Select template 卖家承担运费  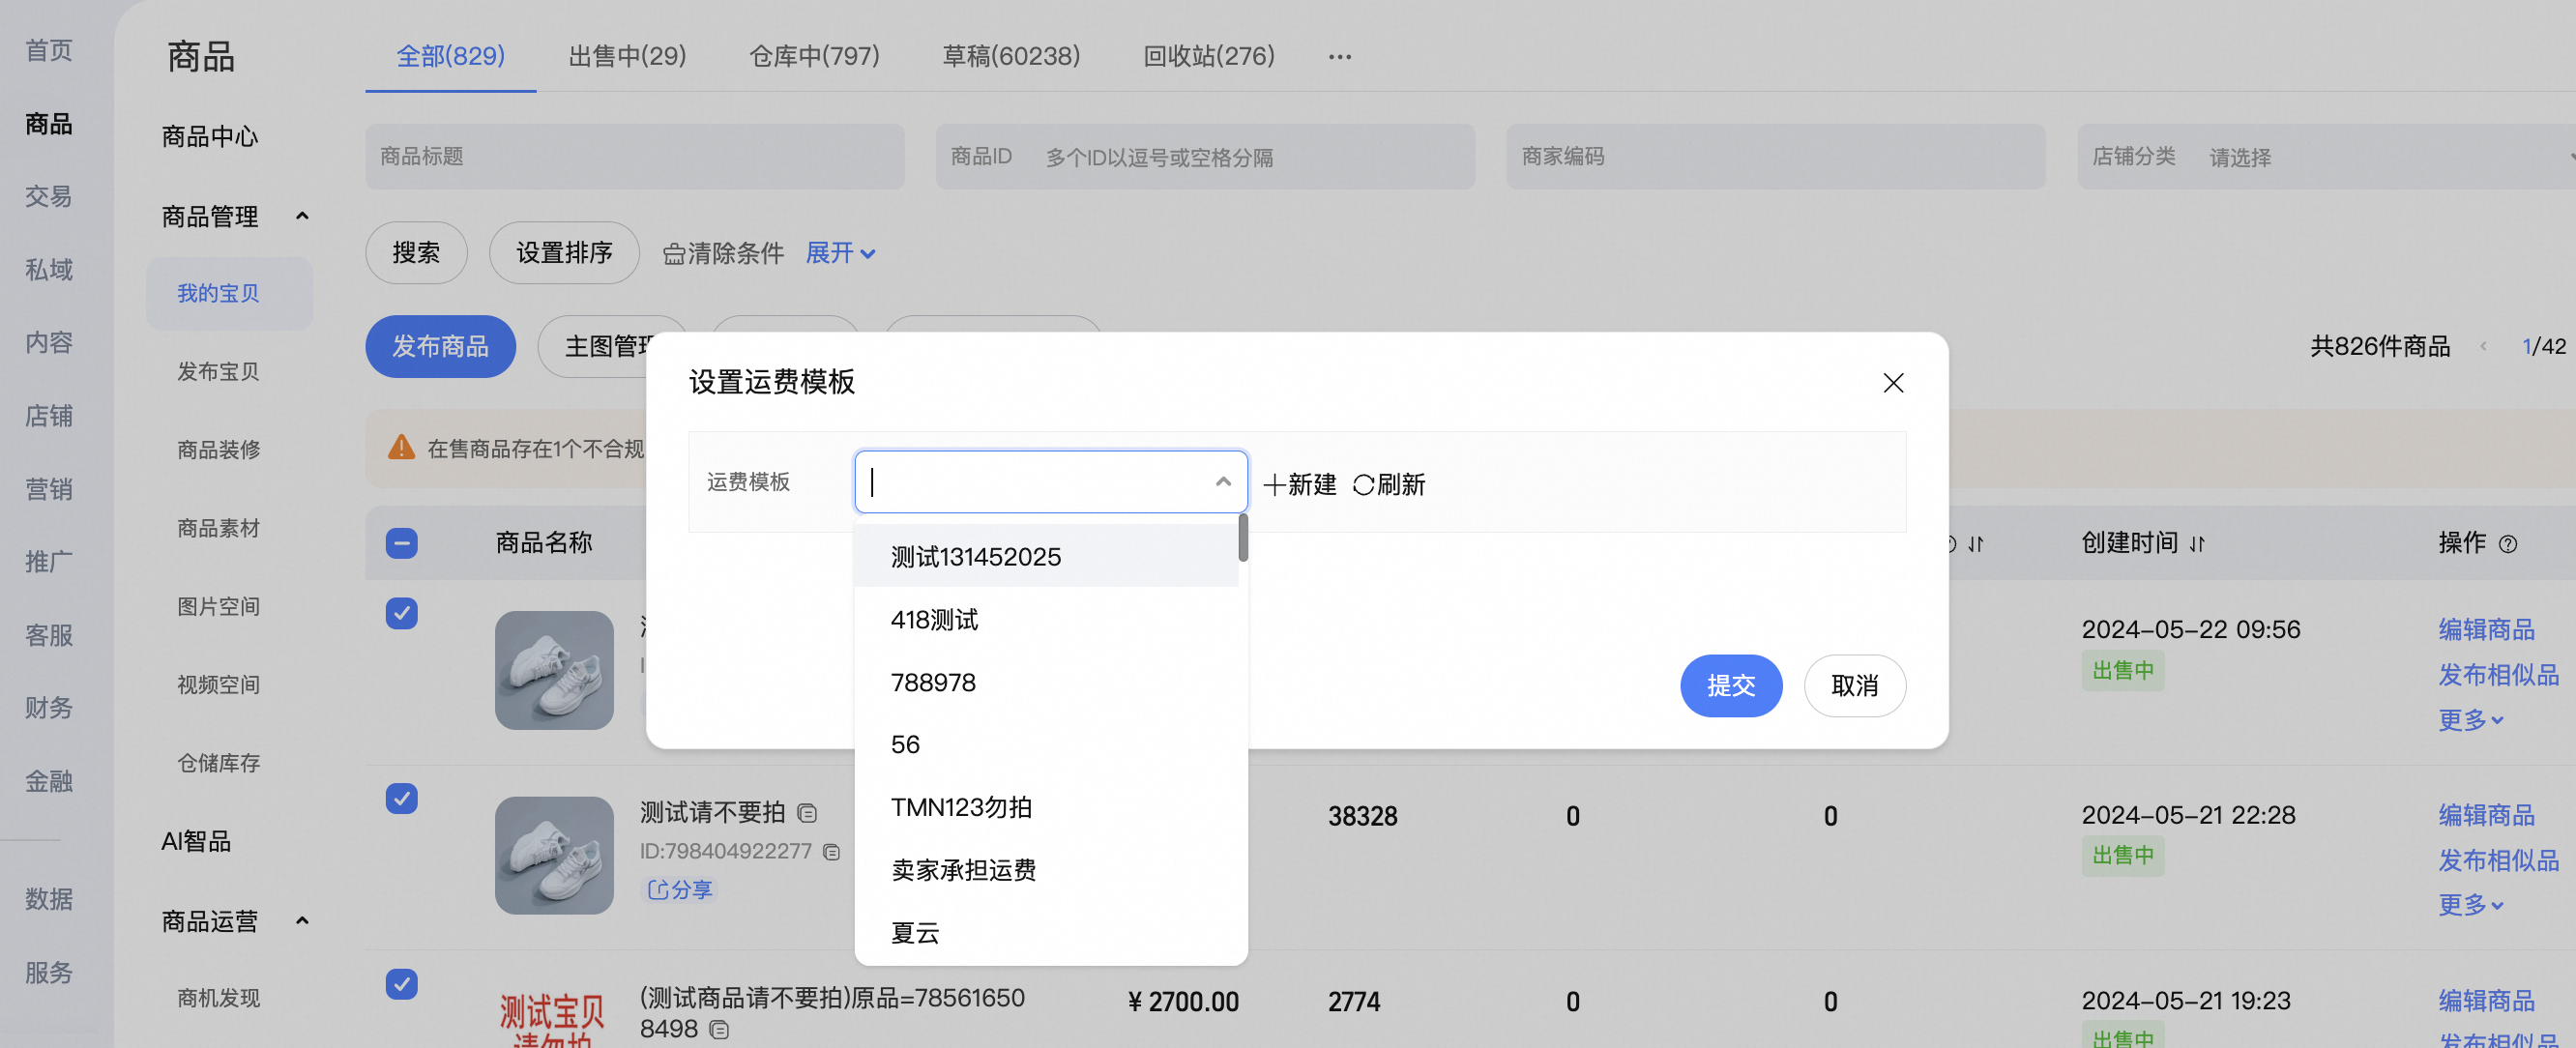point(1046,870)
